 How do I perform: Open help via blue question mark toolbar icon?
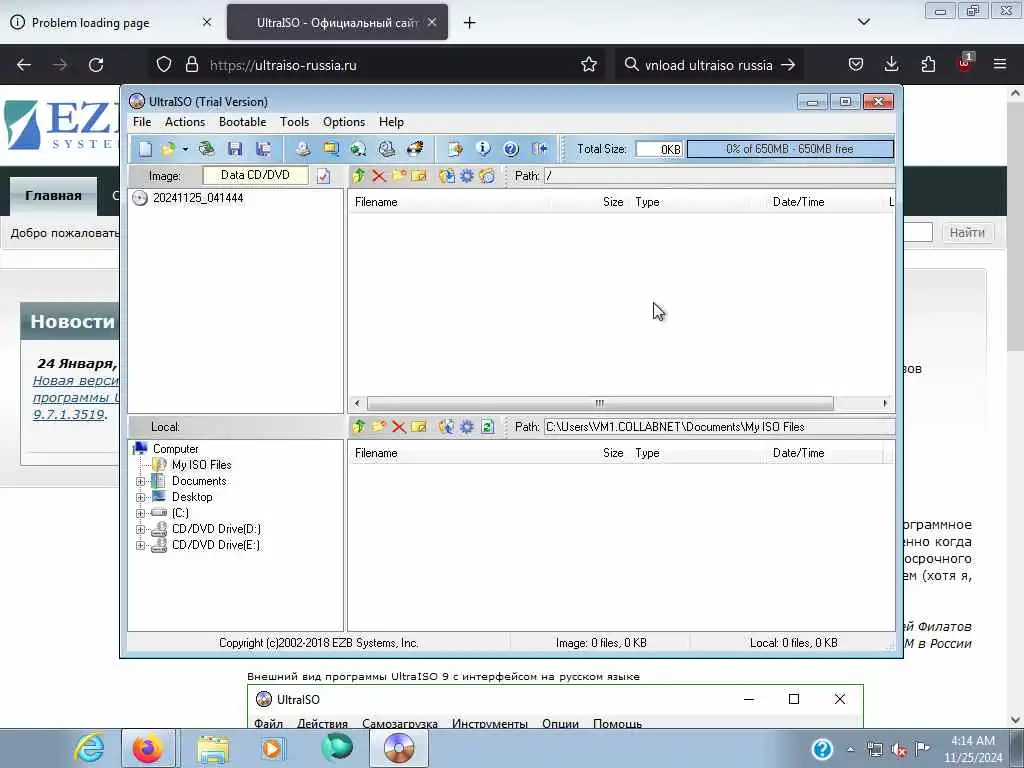(x=511, y=149)
